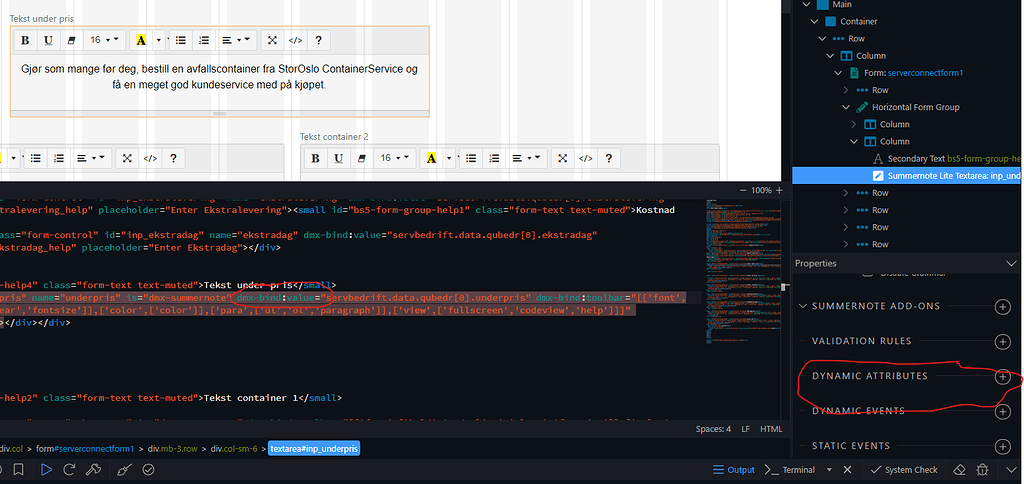Click the brush icon in bottom toolbar

123,470
